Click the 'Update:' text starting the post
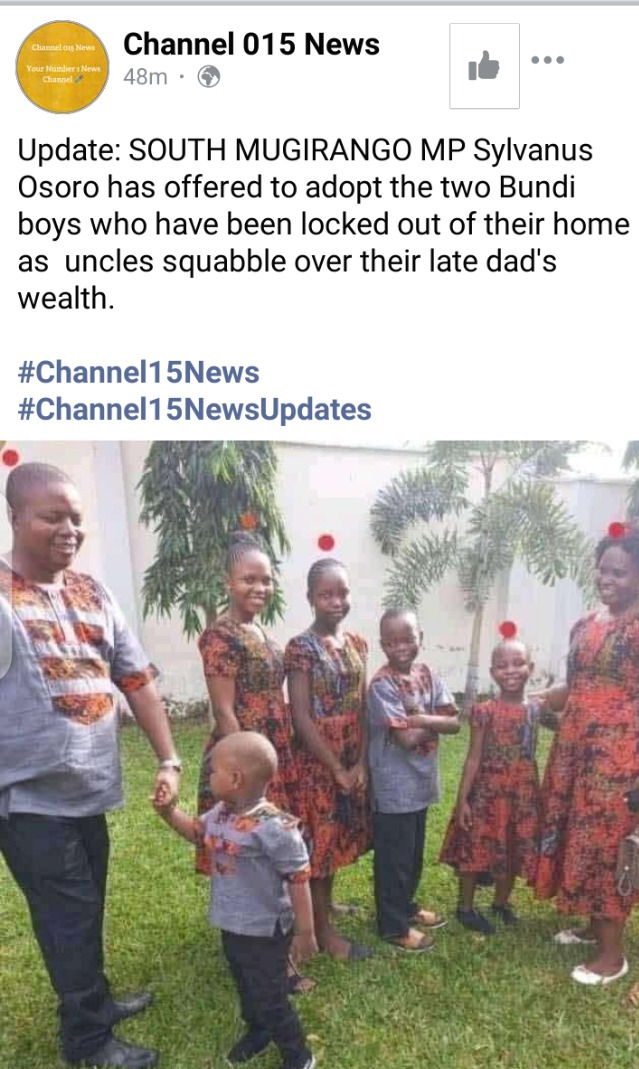This screenshot has height=1069, width=639. pos(70,151)
